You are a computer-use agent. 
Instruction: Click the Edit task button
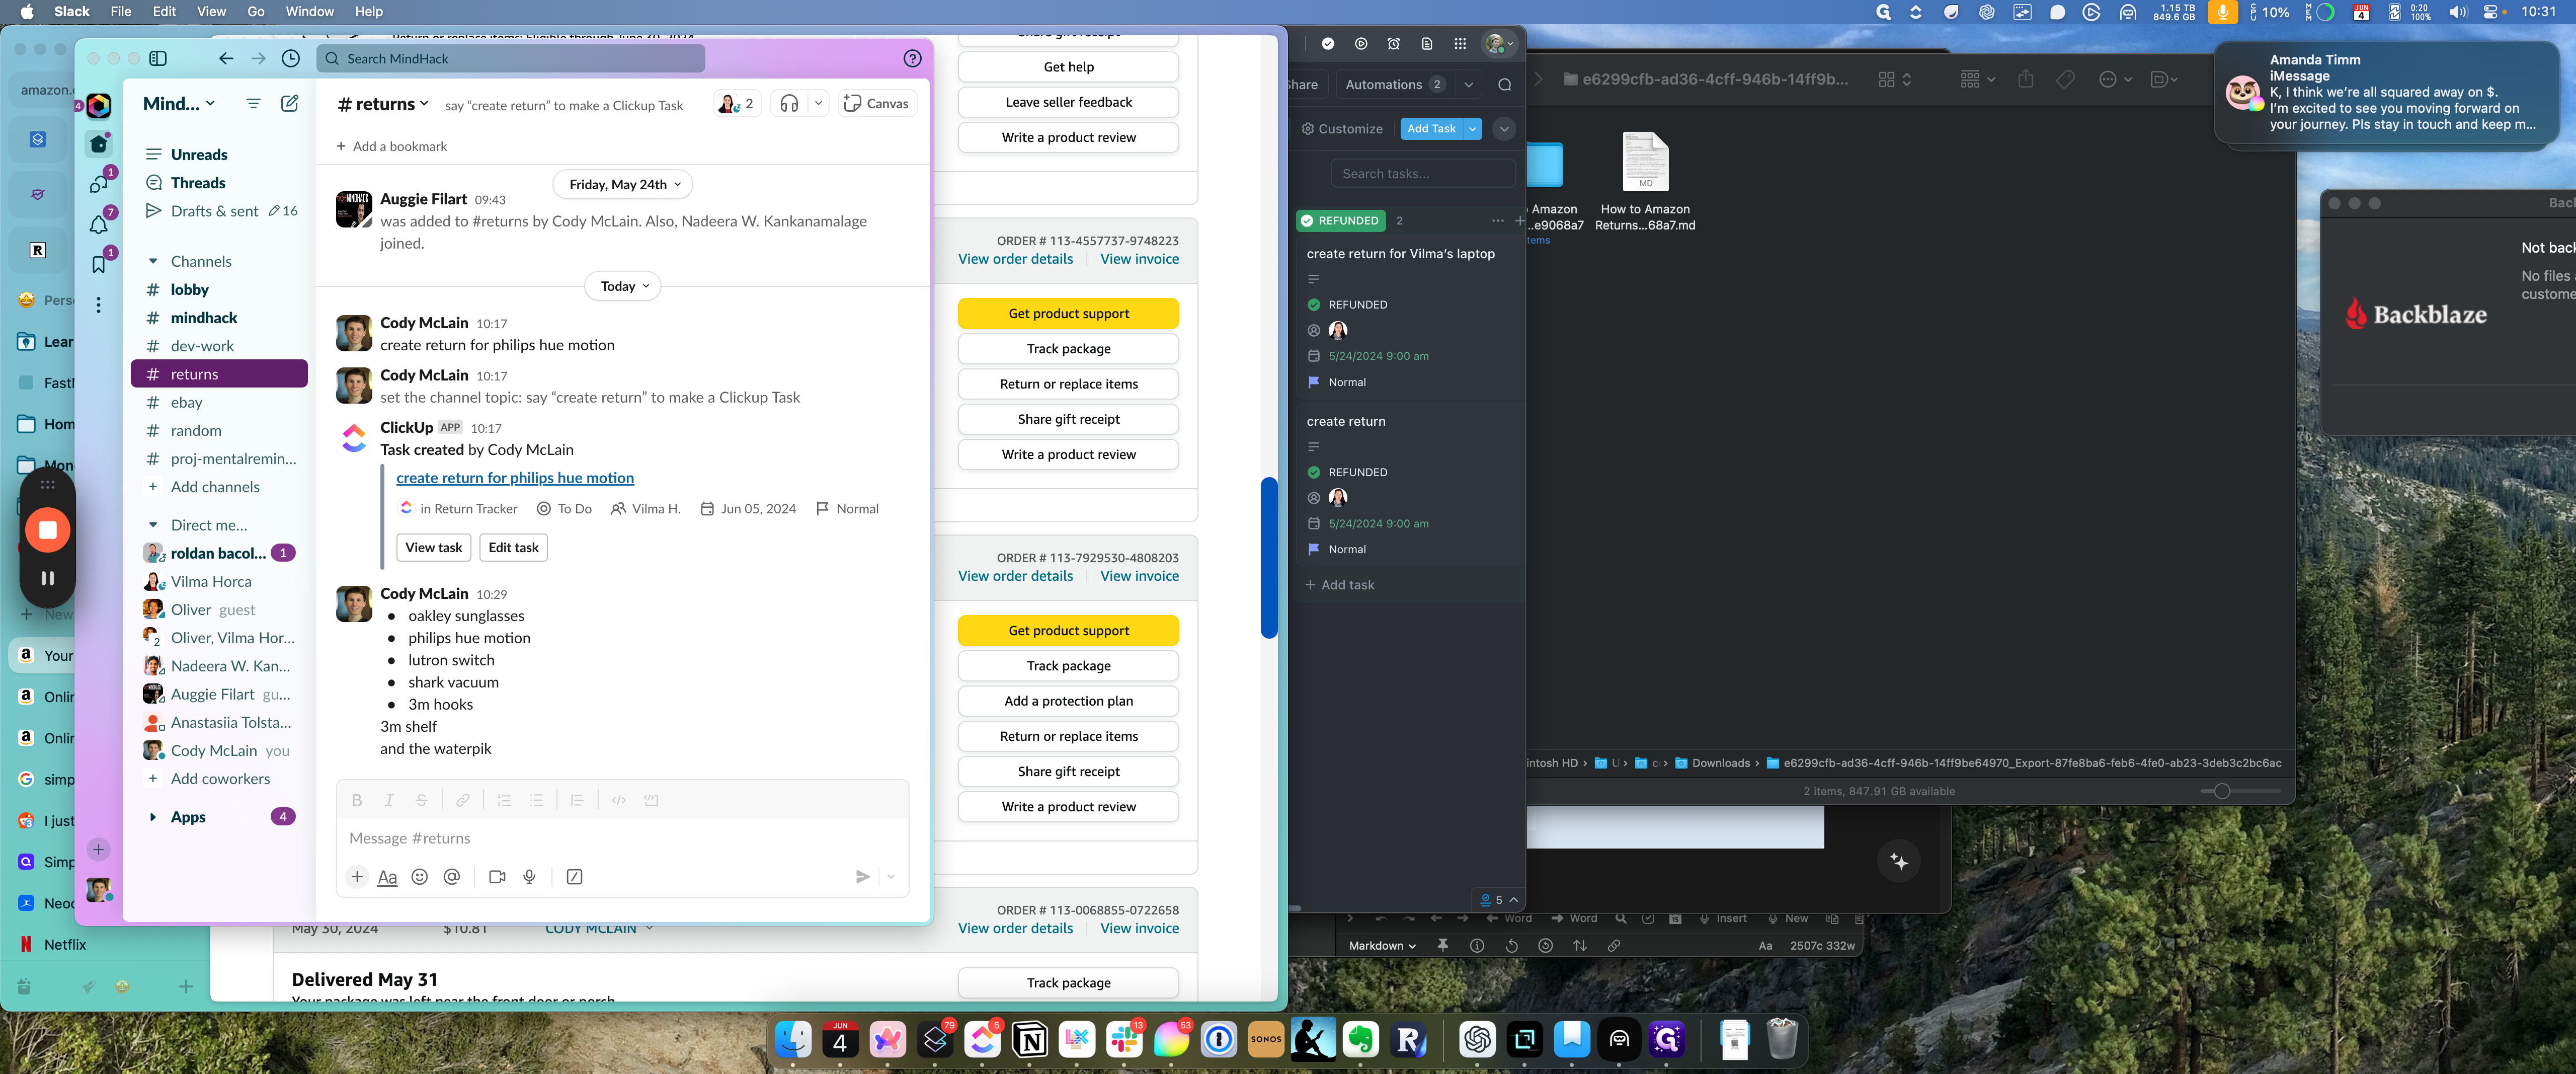(513, 547)
